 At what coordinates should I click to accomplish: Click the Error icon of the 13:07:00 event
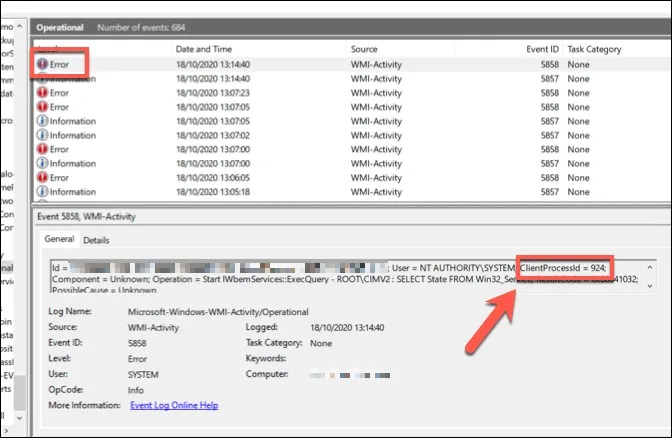[42, 149]
